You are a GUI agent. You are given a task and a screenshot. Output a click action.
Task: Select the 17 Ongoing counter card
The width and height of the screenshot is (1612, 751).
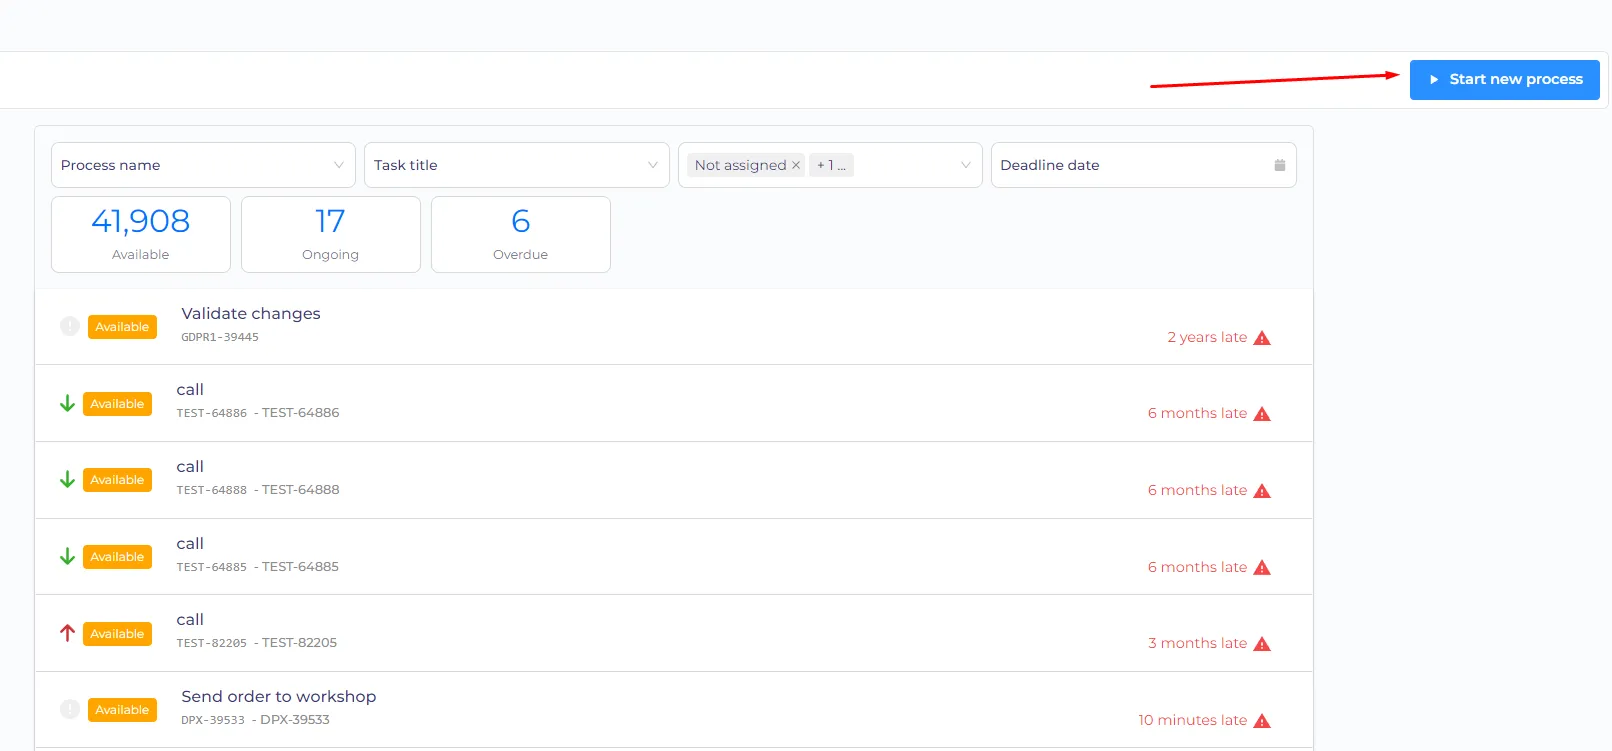coord(331,234)
